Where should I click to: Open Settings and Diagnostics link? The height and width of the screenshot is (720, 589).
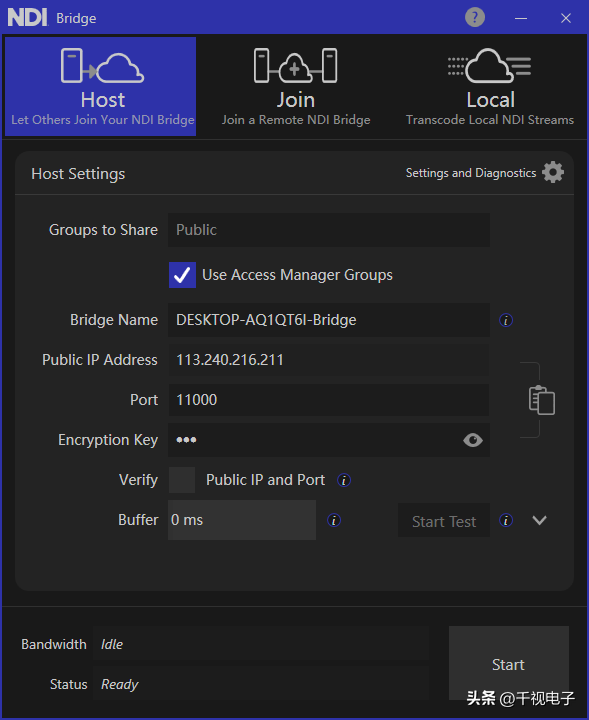click(471, 173)
